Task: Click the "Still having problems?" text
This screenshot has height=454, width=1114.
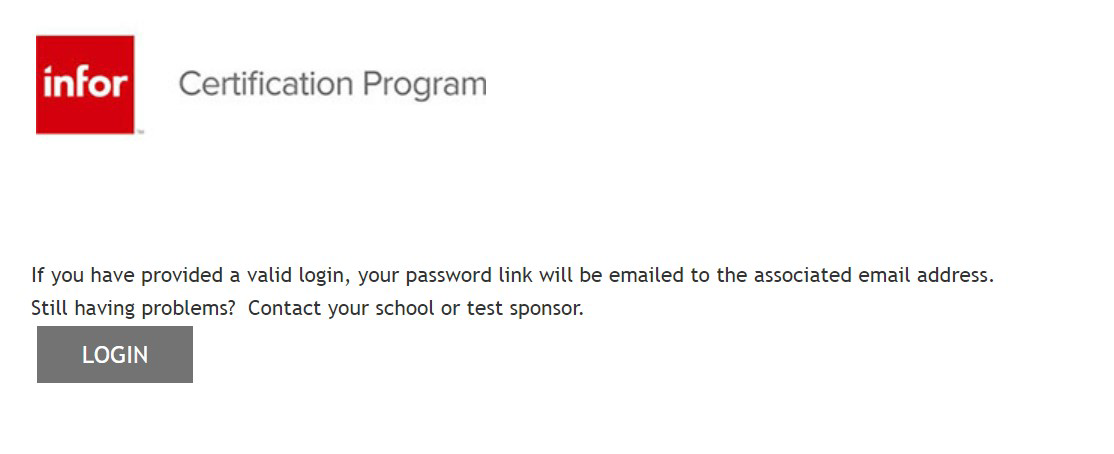Action: pyautogui.click(x=133, y=308)
